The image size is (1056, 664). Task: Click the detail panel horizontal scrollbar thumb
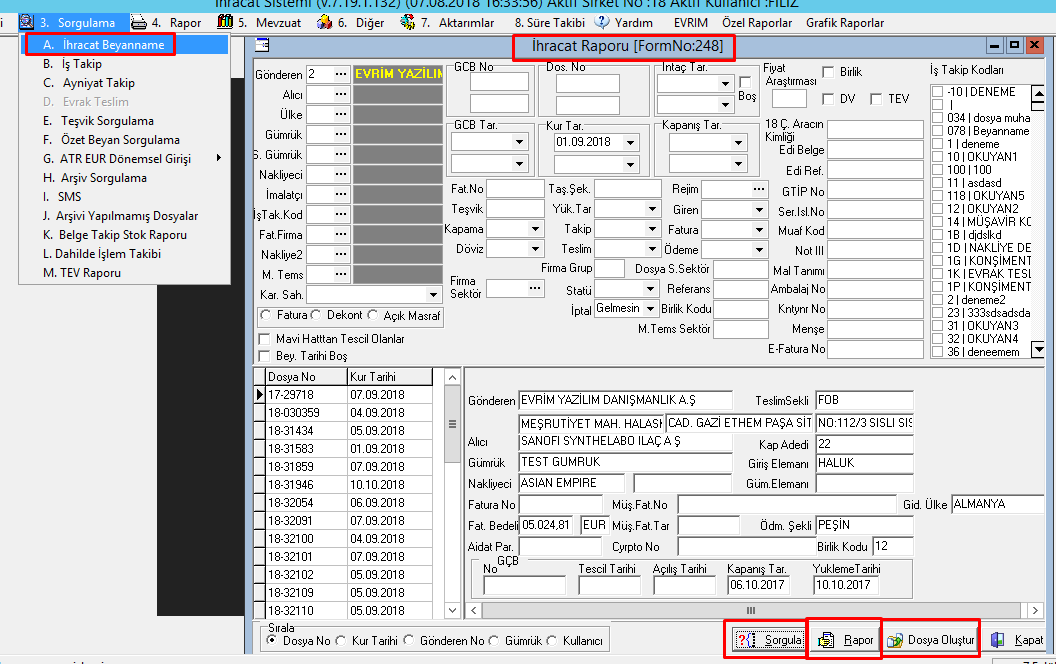[x=751, y=610]
